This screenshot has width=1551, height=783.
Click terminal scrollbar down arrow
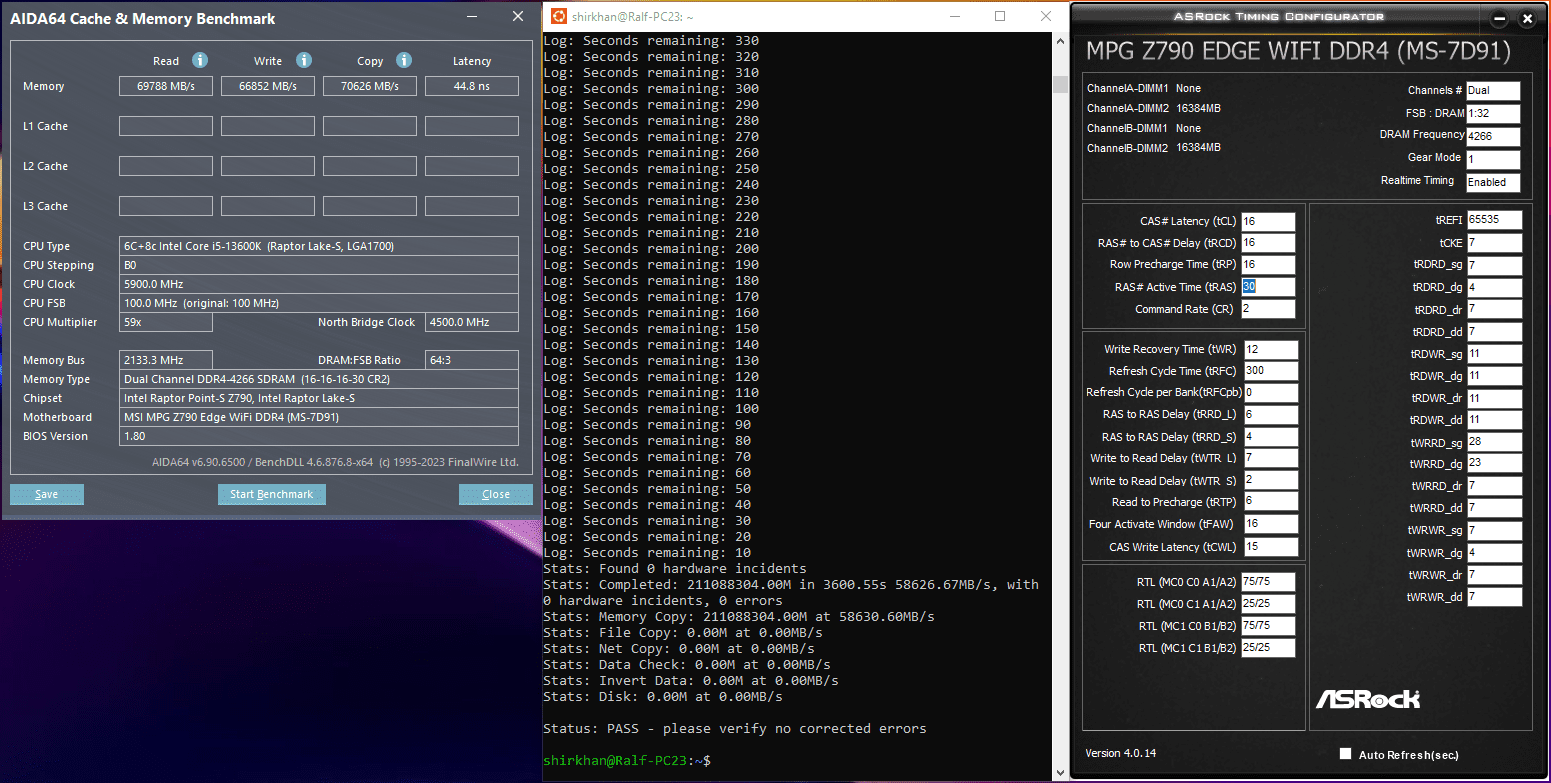click(x=1060, y=772)
